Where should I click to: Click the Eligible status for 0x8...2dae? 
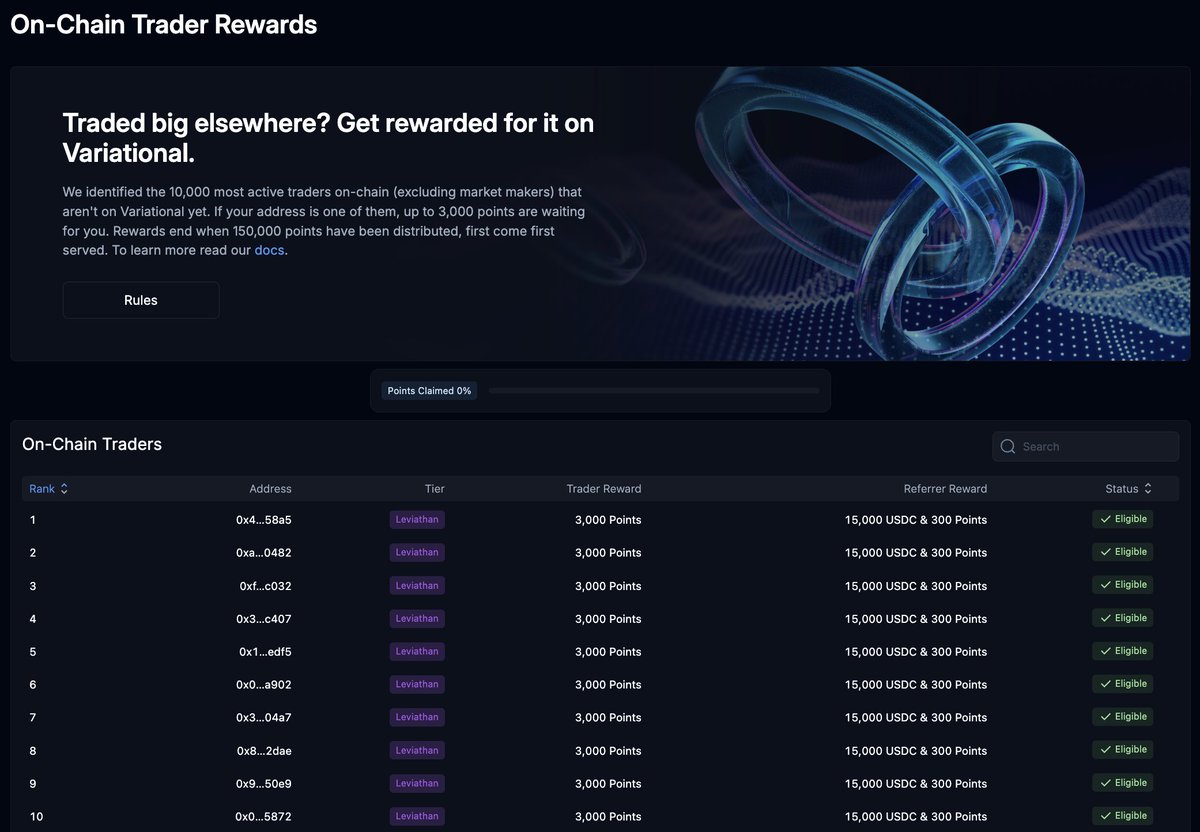pos(1122,750)
